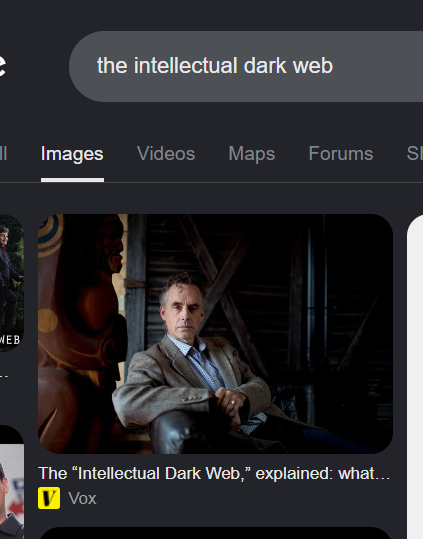Open the Vox article title link
Image resolution: width=423 pixels, height=539 pixels.
pos(214,473)
